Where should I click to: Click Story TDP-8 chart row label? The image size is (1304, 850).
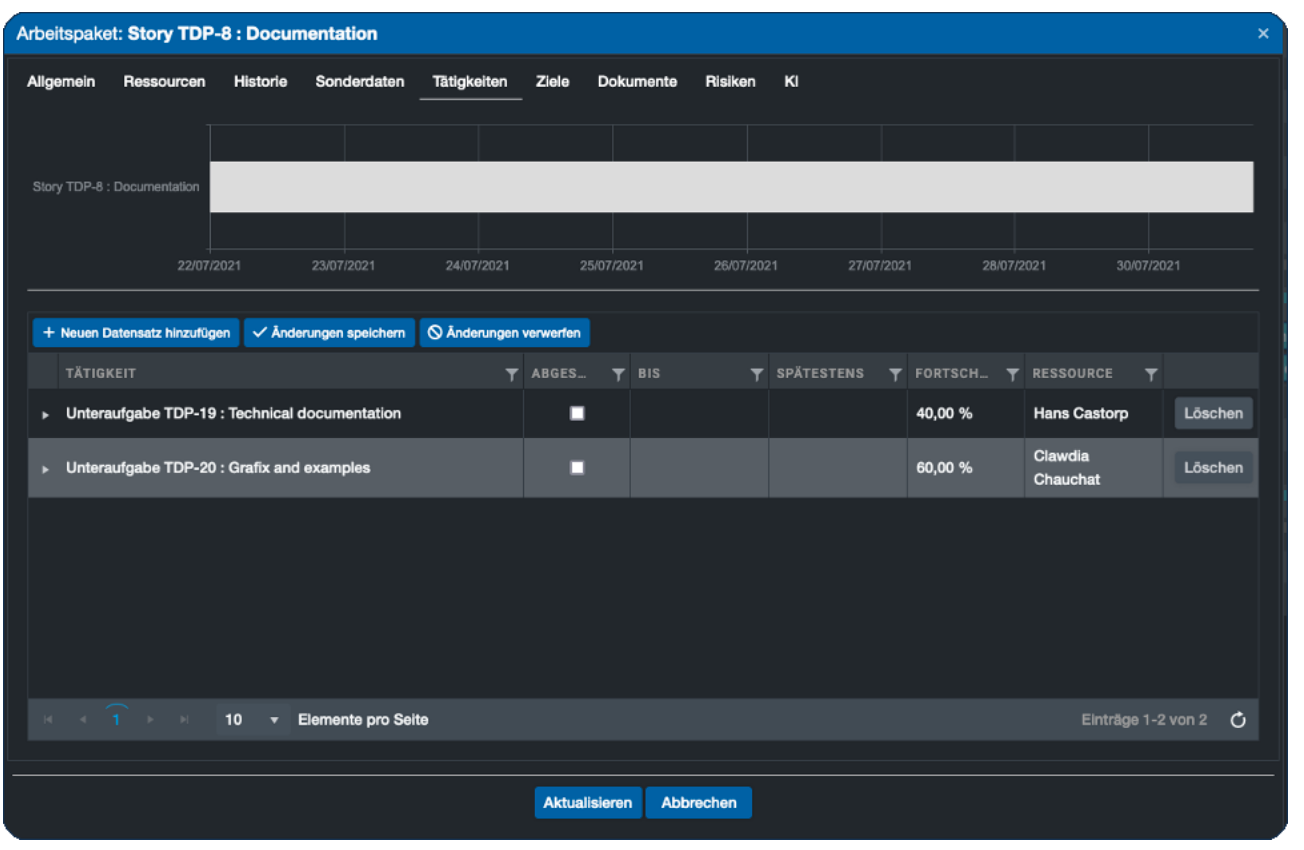pyautogui.click(x=116, y=187)
